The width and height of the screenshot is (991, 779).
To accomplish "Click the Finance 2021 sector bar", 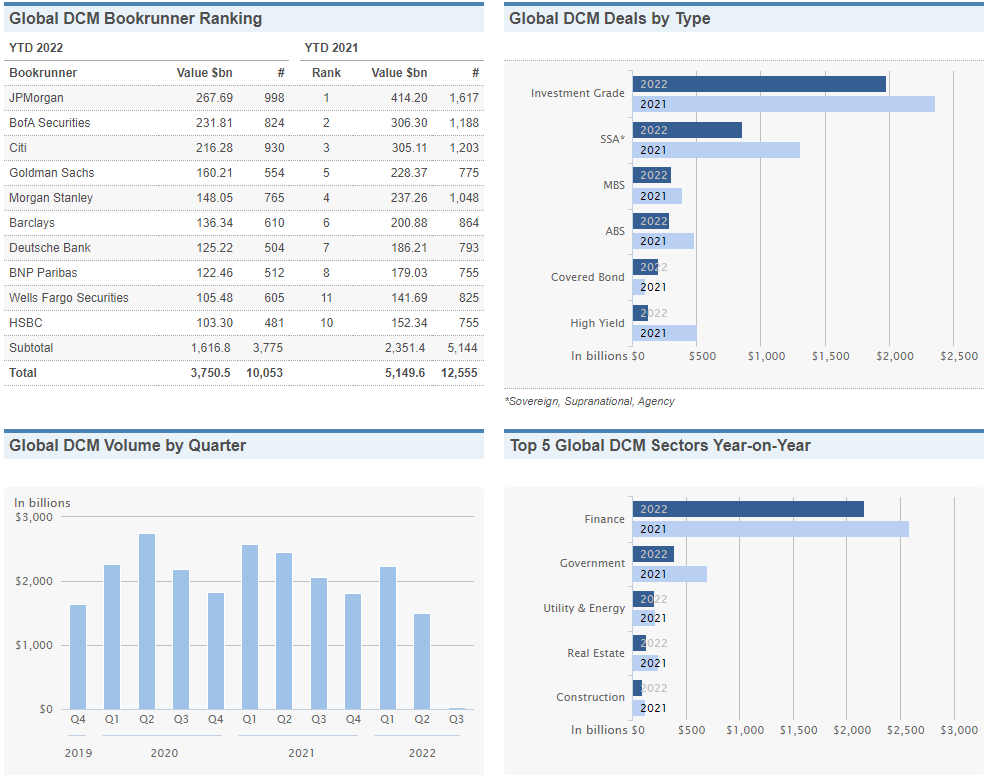I will click(x=771, y=529).
